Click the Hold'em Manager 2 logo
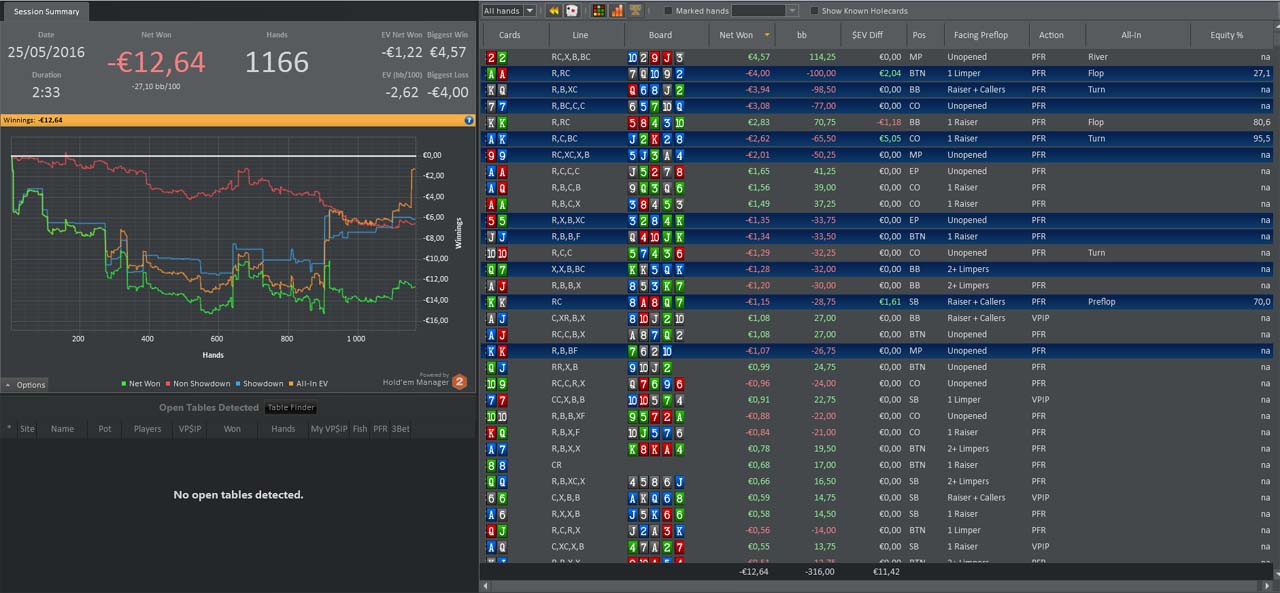 pyautogui.click(x=459, y=381)
